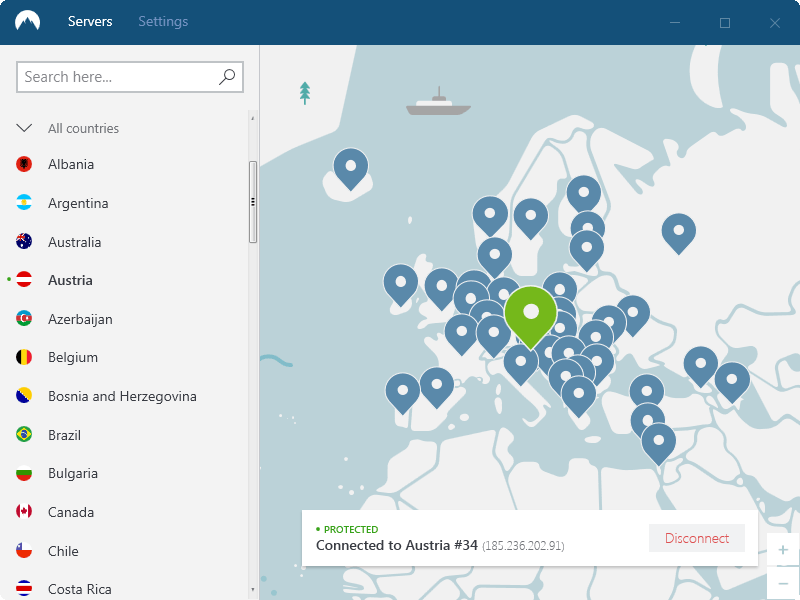Click the country list scrollbar thumb

tap(253, 201)
